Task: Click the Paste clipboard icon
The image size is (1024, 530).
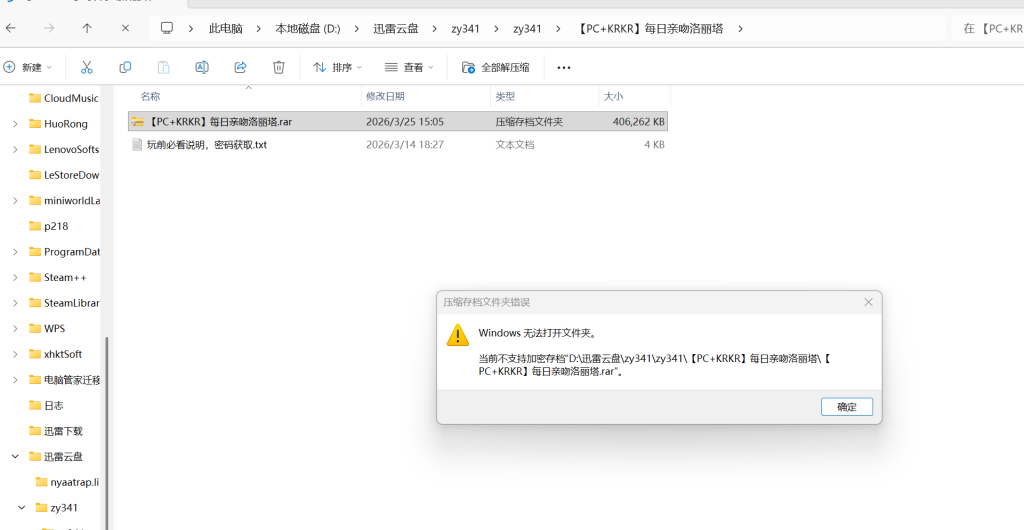Action: coord(163,67)
